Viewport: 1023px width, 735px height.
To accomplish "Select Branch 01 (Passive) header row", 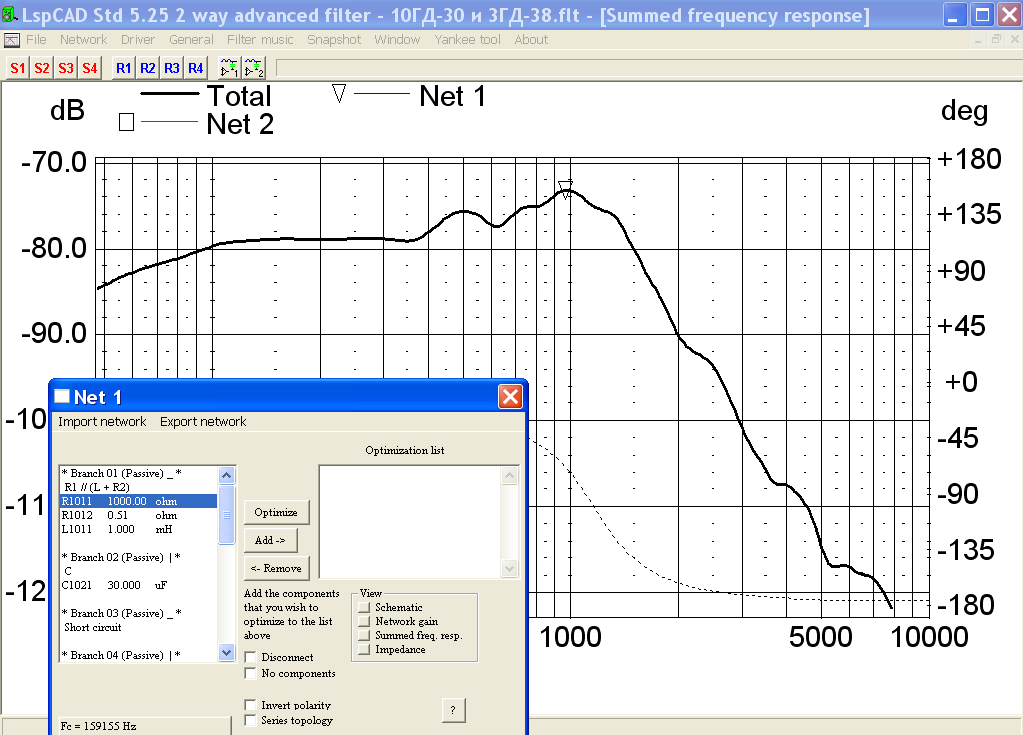I will coord(138,473).
